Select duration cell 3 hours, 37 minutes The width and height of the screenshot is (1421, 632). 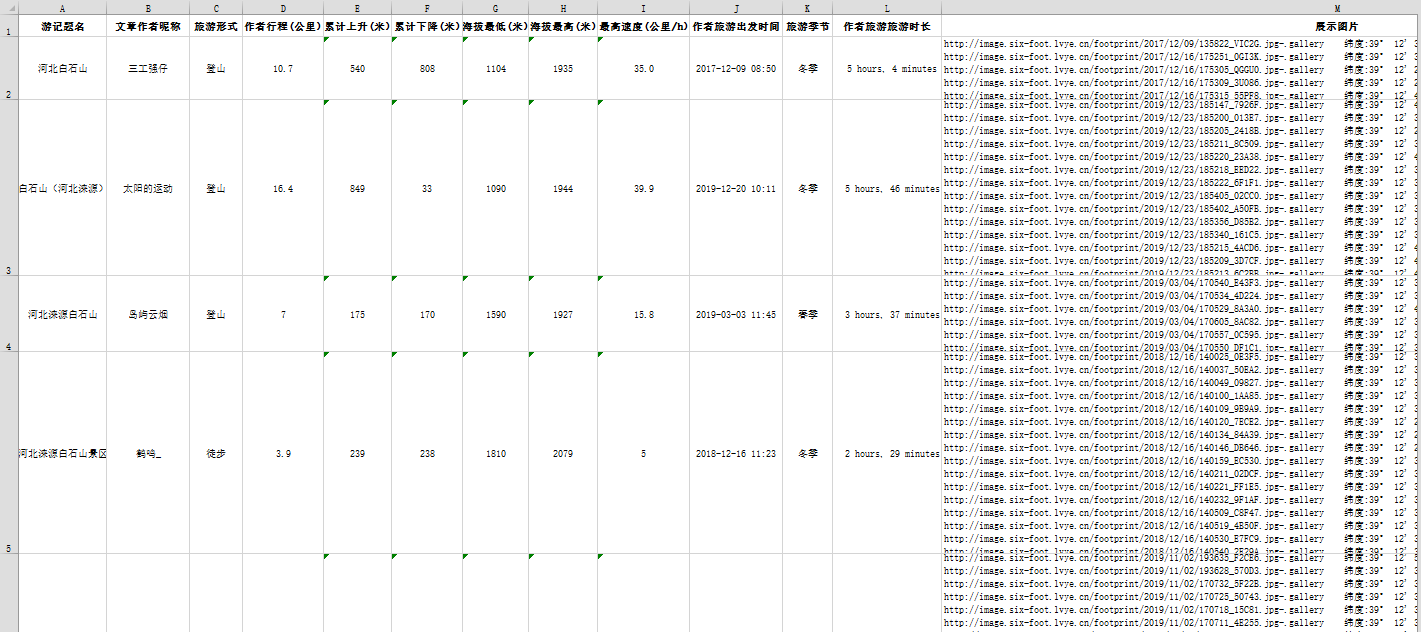tap(887, 314)
